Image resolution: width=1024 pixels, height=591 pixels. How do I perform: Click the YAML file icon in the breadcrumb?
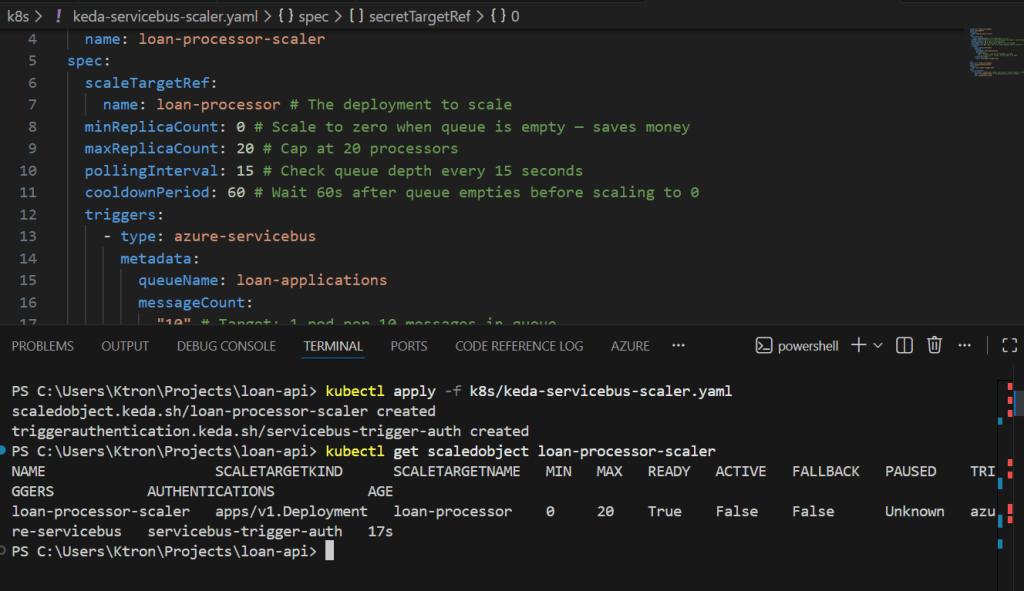pos(58,16)
